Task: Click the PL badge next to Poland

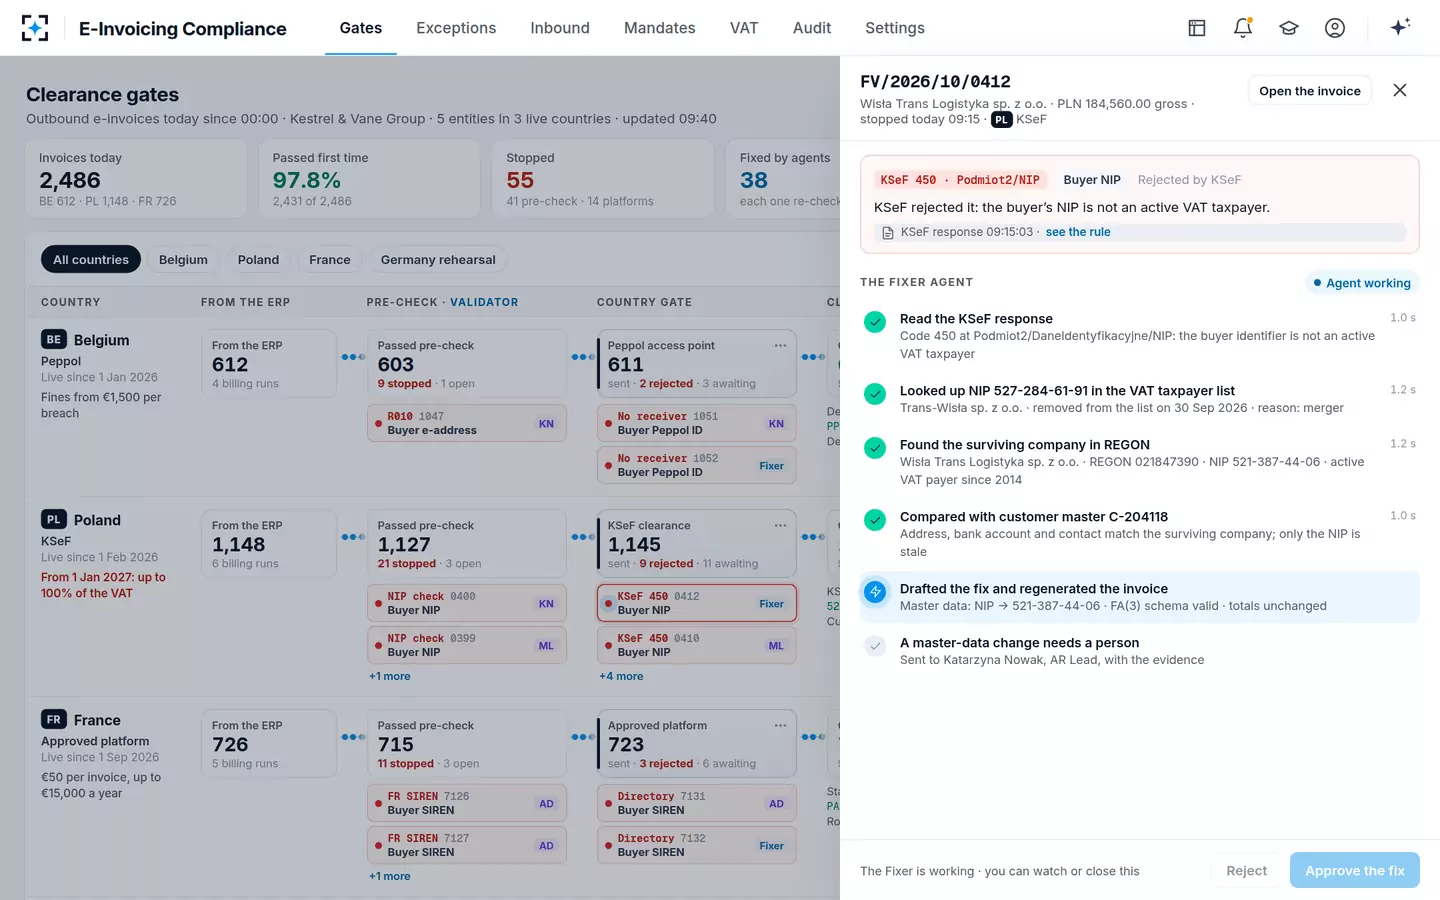Action: point(54,519)
